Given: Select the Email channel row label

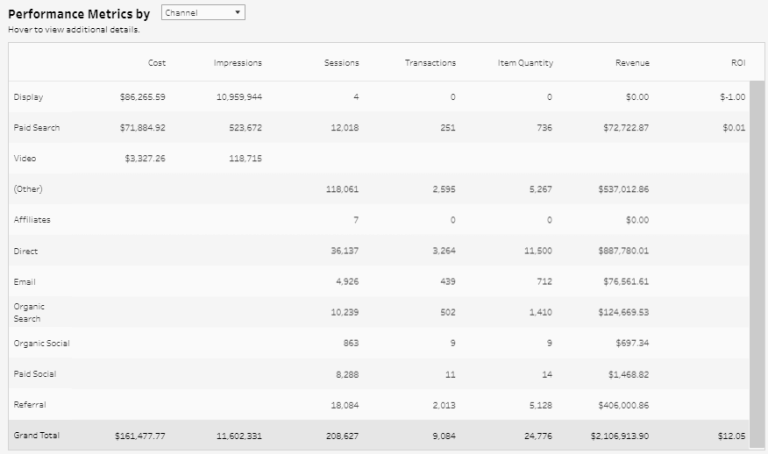Looking at the screenshot, I should (25, 281).
